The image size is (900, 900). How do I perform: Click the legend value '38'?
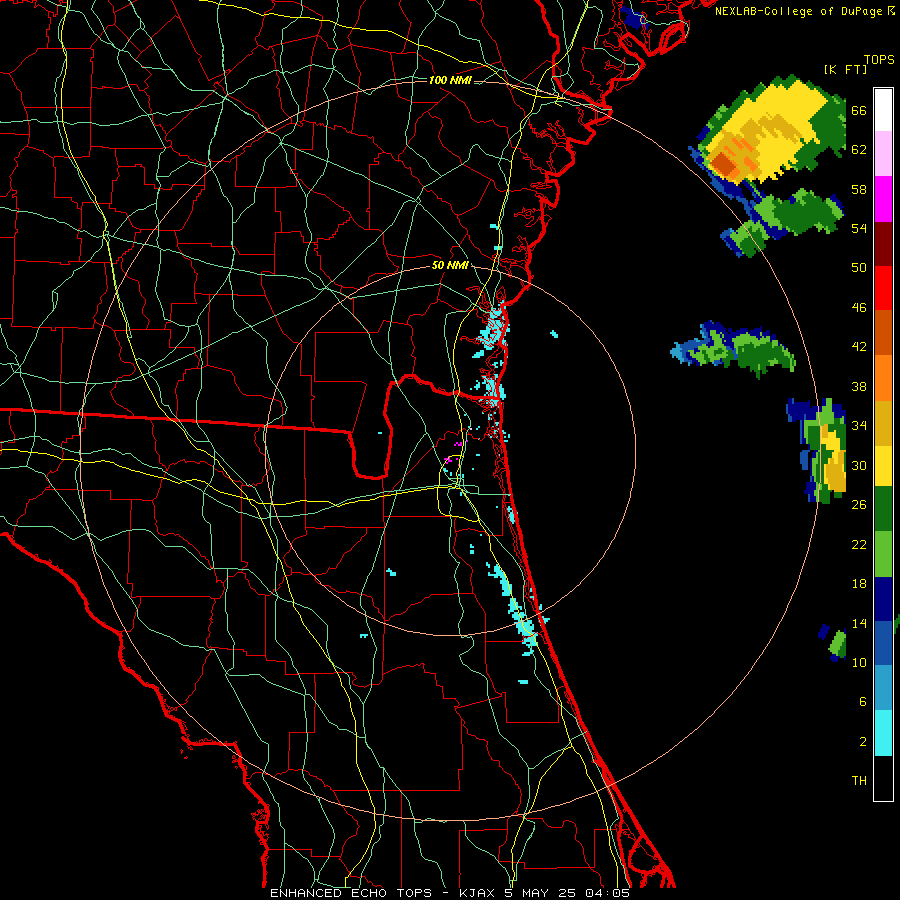tap(859, 386)
